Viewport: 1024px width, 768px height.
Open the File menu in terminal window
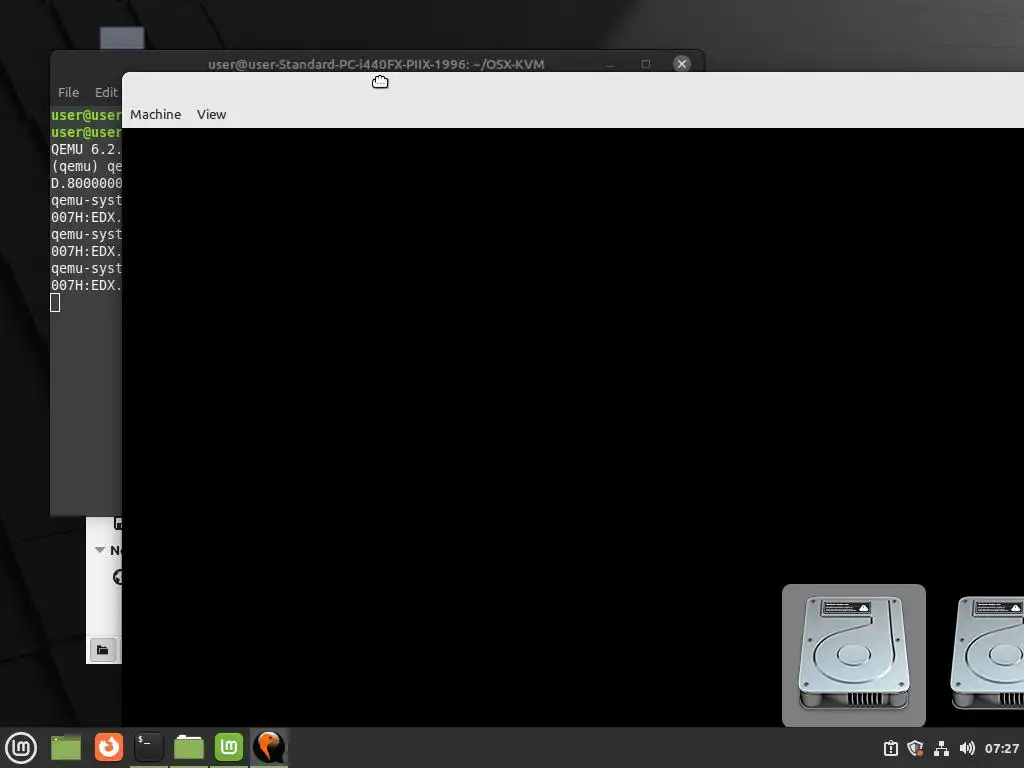coord(68,92)
